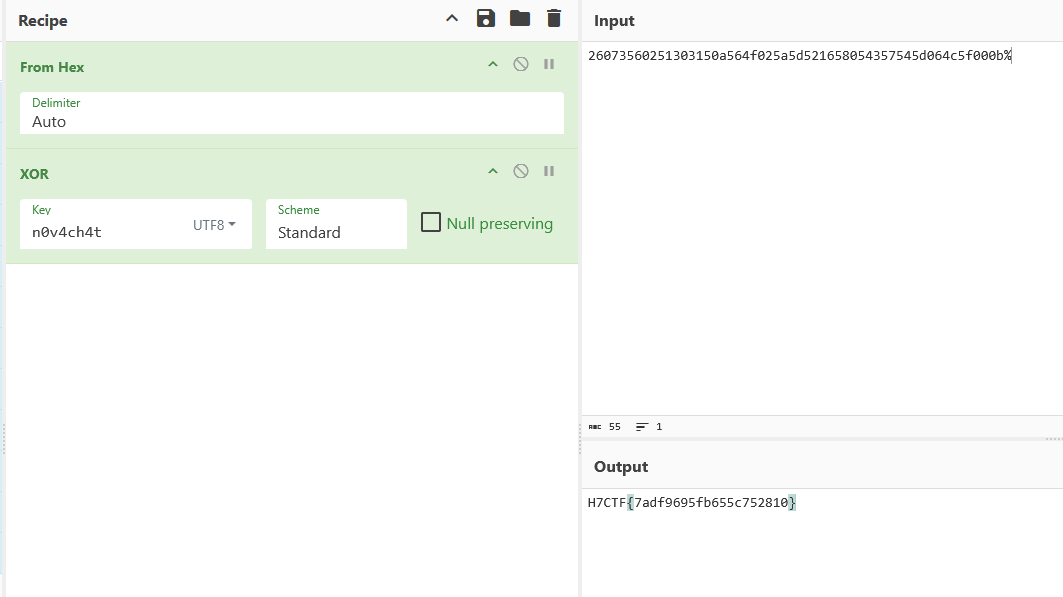The height and width of the screenshot is (597, 1063).
Task: Enable the Null preserving checkbox
Action: 431,222
